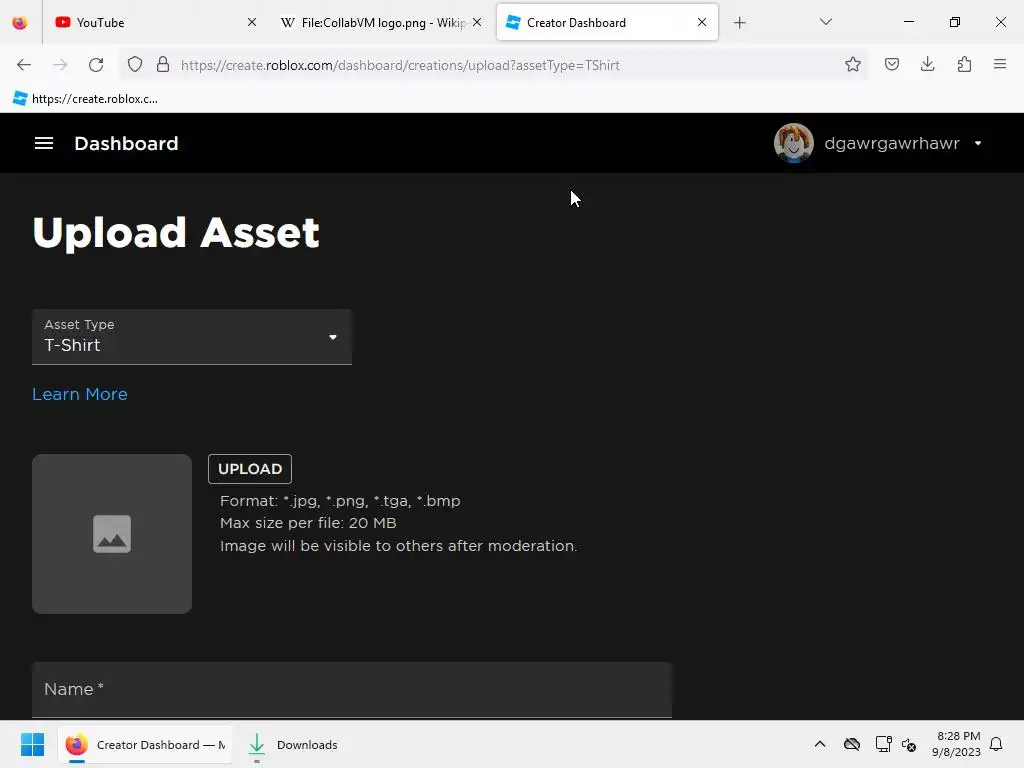
Task: View site security lock information
Action: coord(163,65)
